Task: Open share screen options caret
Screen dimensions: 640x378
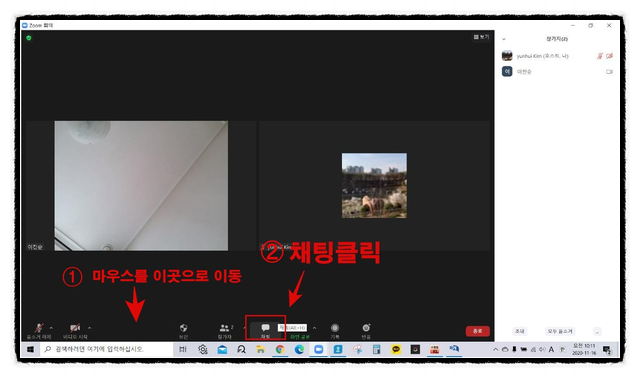Action: click(314, 328)
